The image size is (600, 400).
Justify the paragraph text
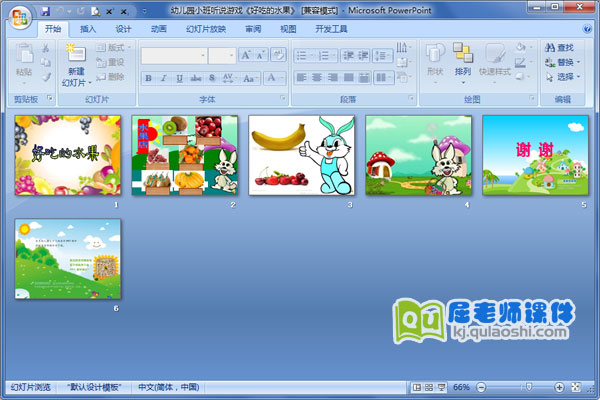click(x=348, y=78)
